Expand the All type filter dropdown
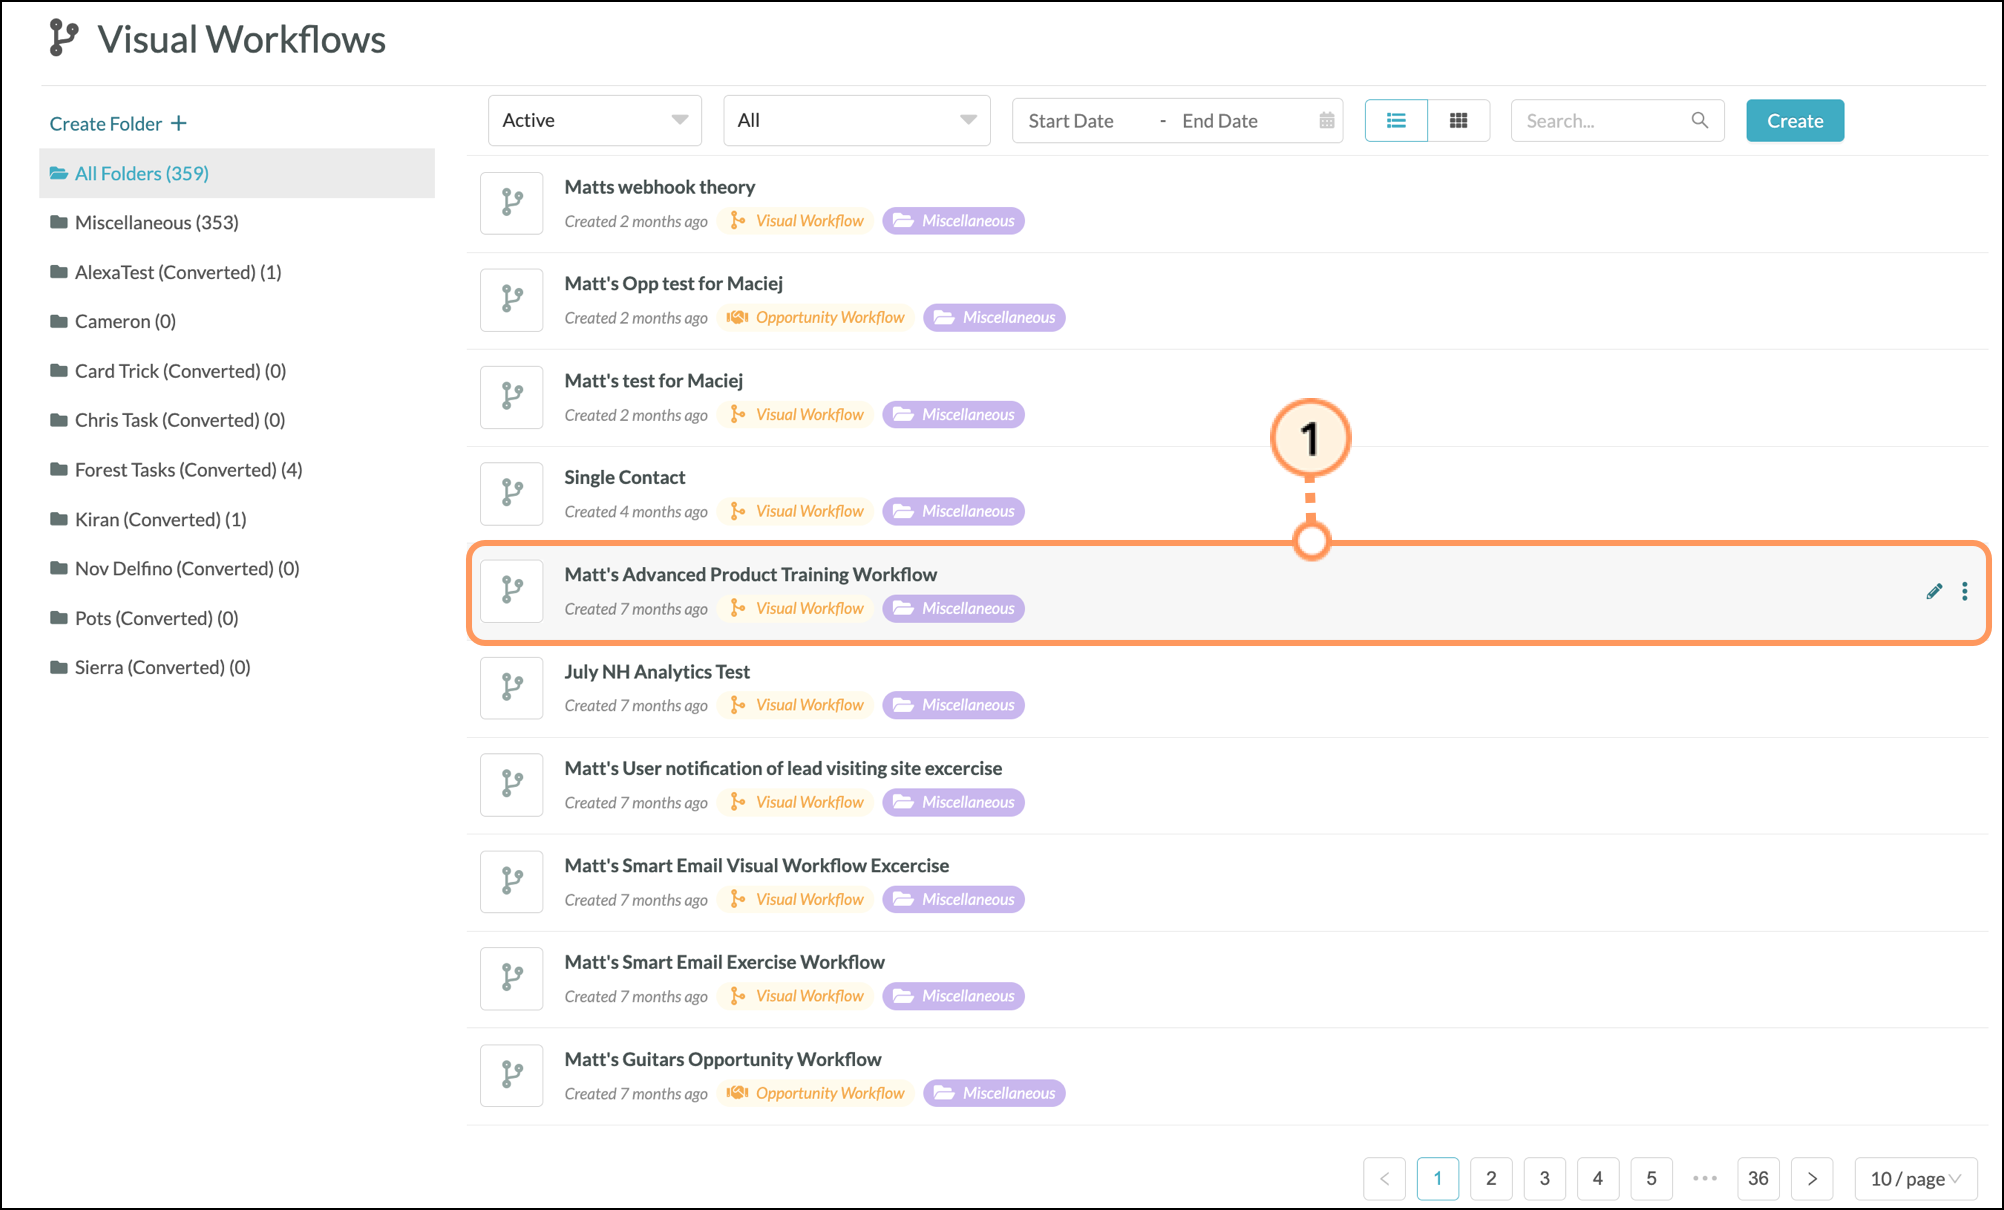This screenshot has height=1210, width=2004. (856, 120)
